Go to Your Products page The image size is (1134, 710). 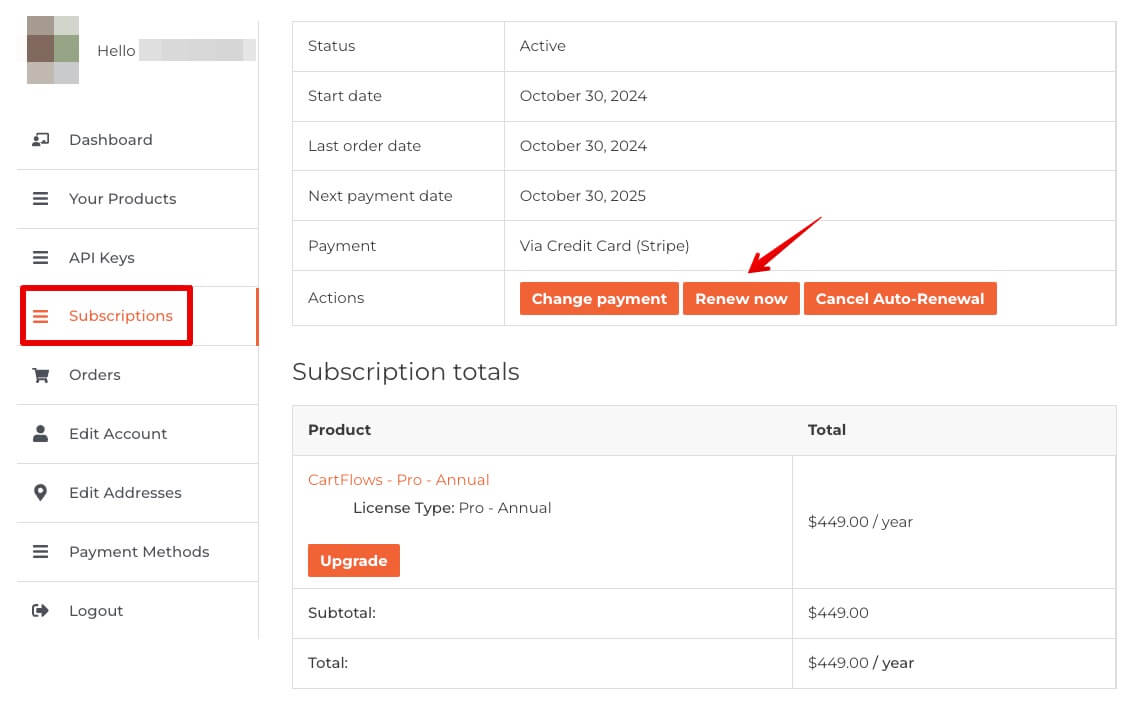(x=122, y=199)
